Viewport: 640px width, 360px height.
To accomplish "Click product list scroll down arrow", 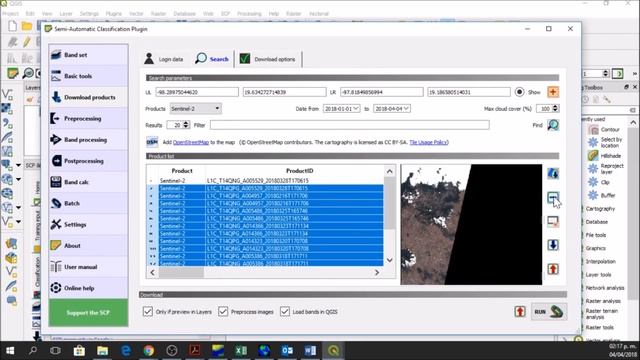I will [390, 260].
